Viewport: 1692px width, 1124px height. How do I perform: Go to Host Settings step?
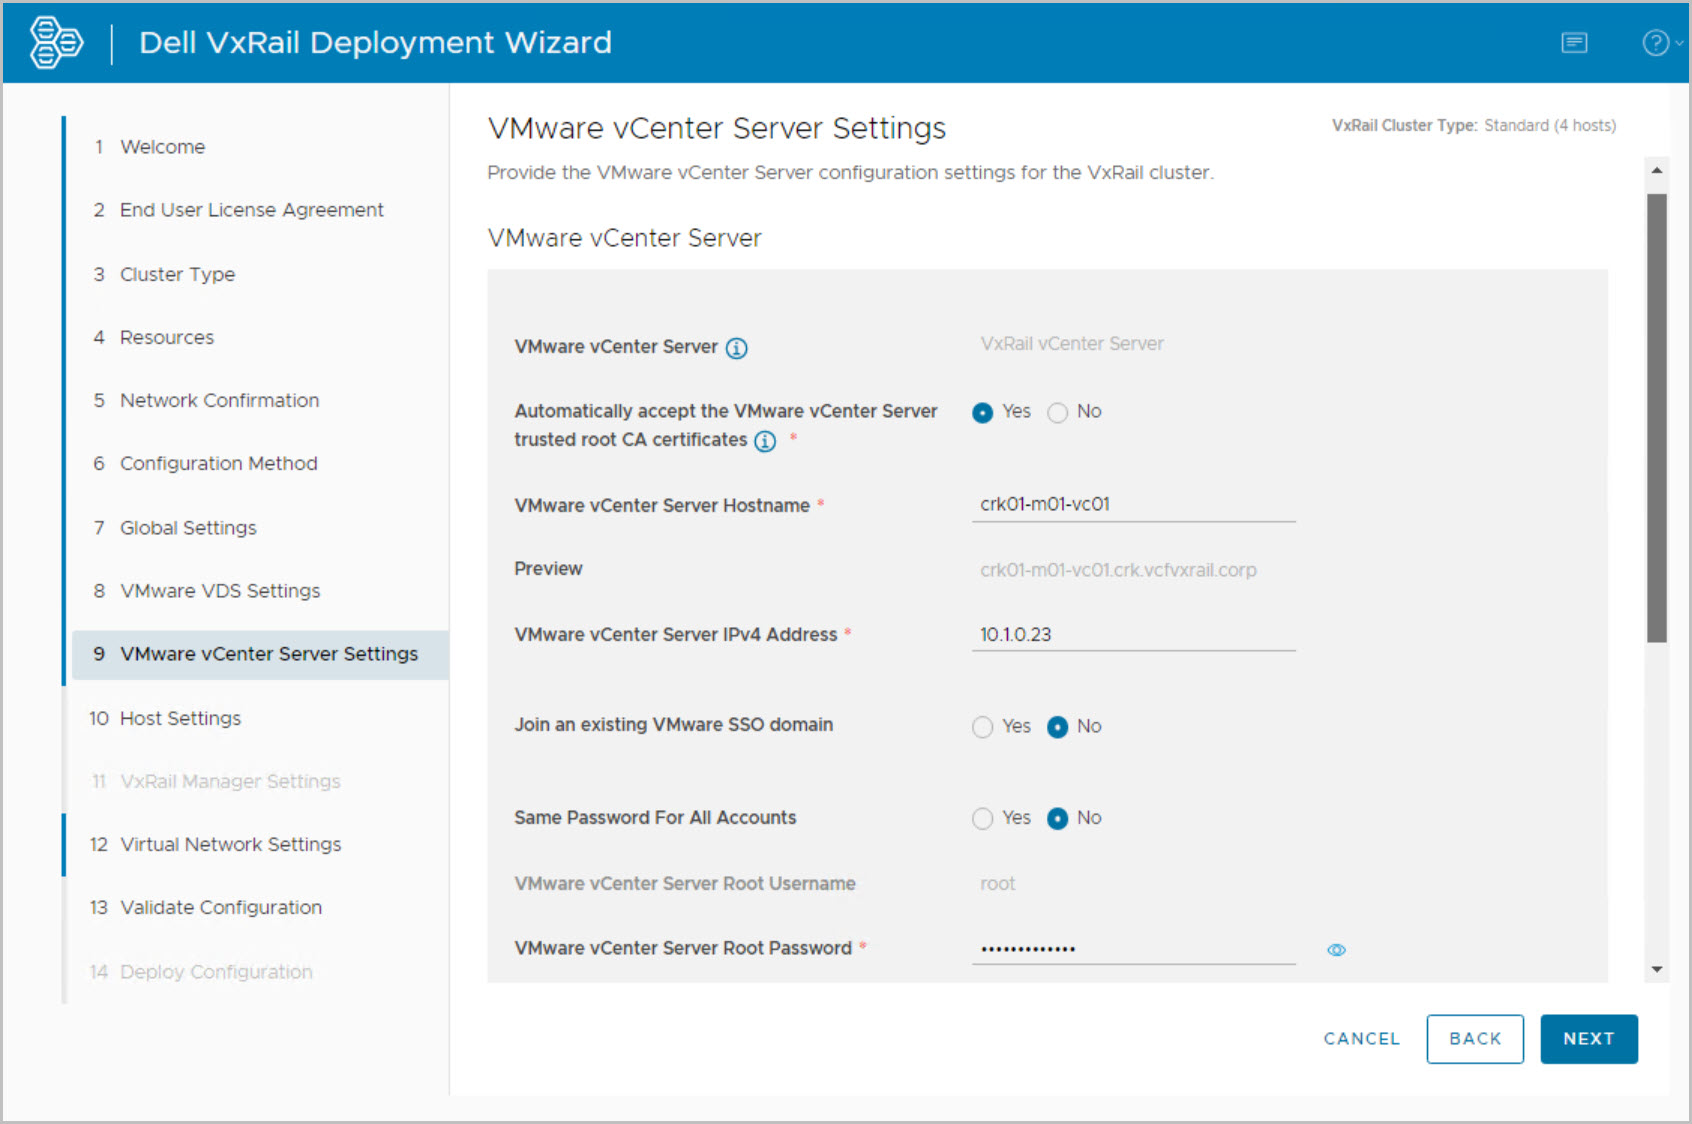coord(180,718)
